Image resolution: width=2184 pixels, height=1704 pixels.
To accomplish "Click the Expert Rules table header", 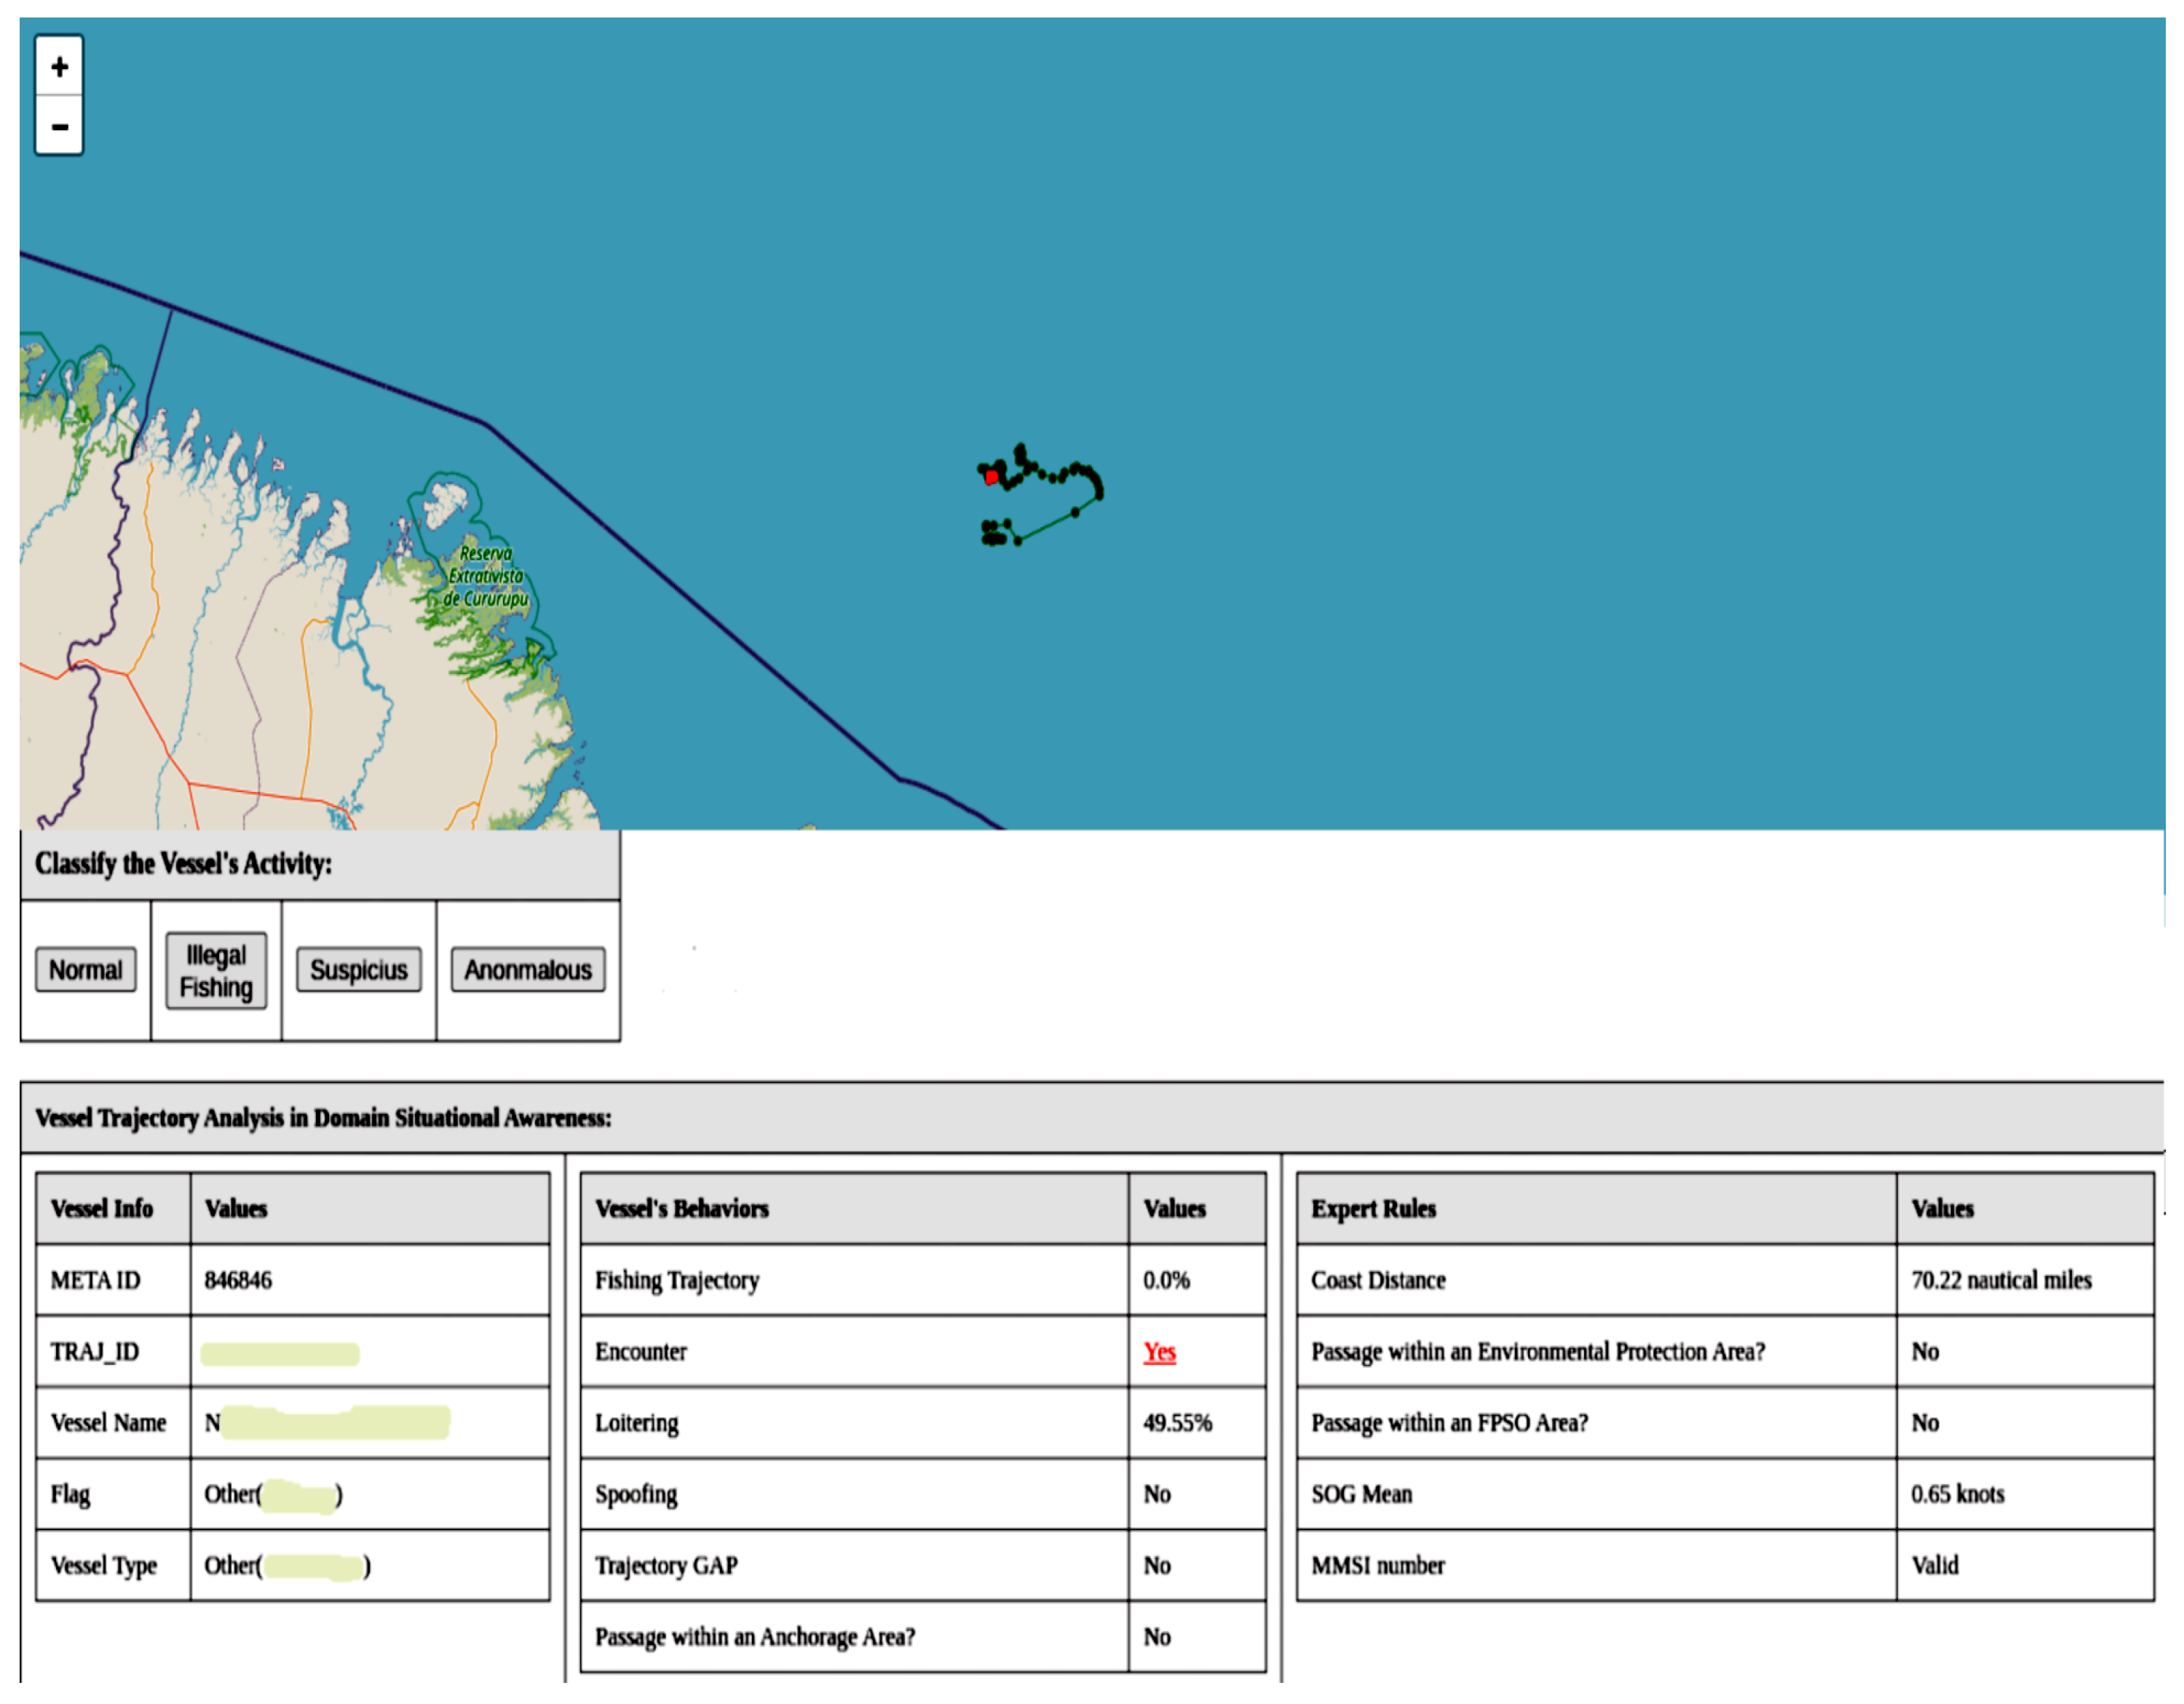I will click(x=1373, y=1208).
